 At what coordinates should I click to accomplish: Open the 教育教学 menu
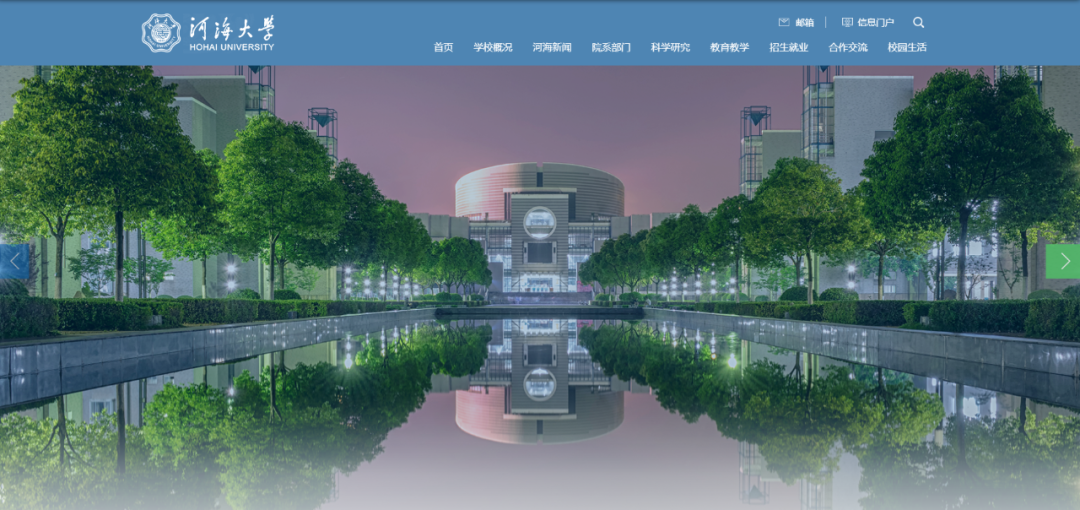[729, 48]
